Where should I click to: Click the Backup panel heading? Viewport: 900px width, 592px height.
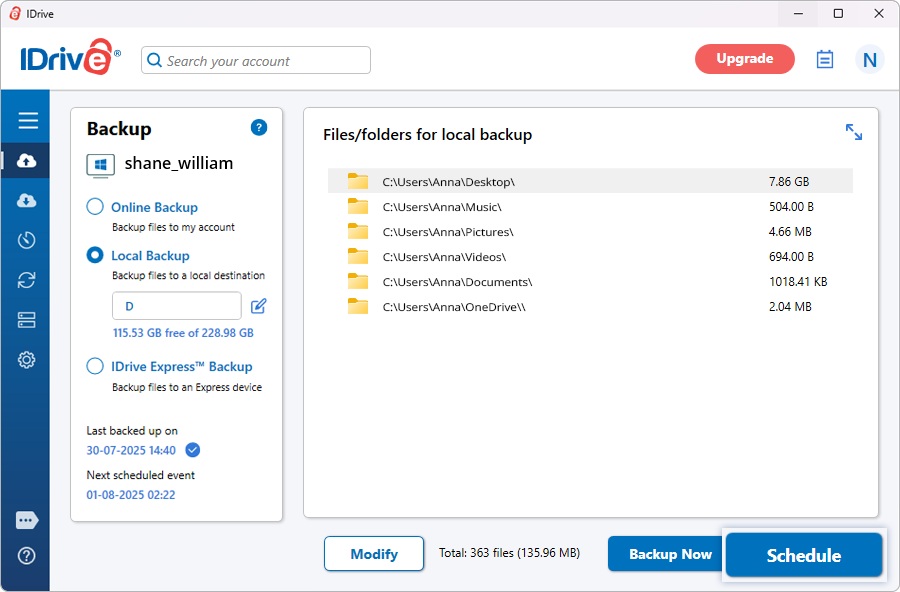[x=119, y=129]
